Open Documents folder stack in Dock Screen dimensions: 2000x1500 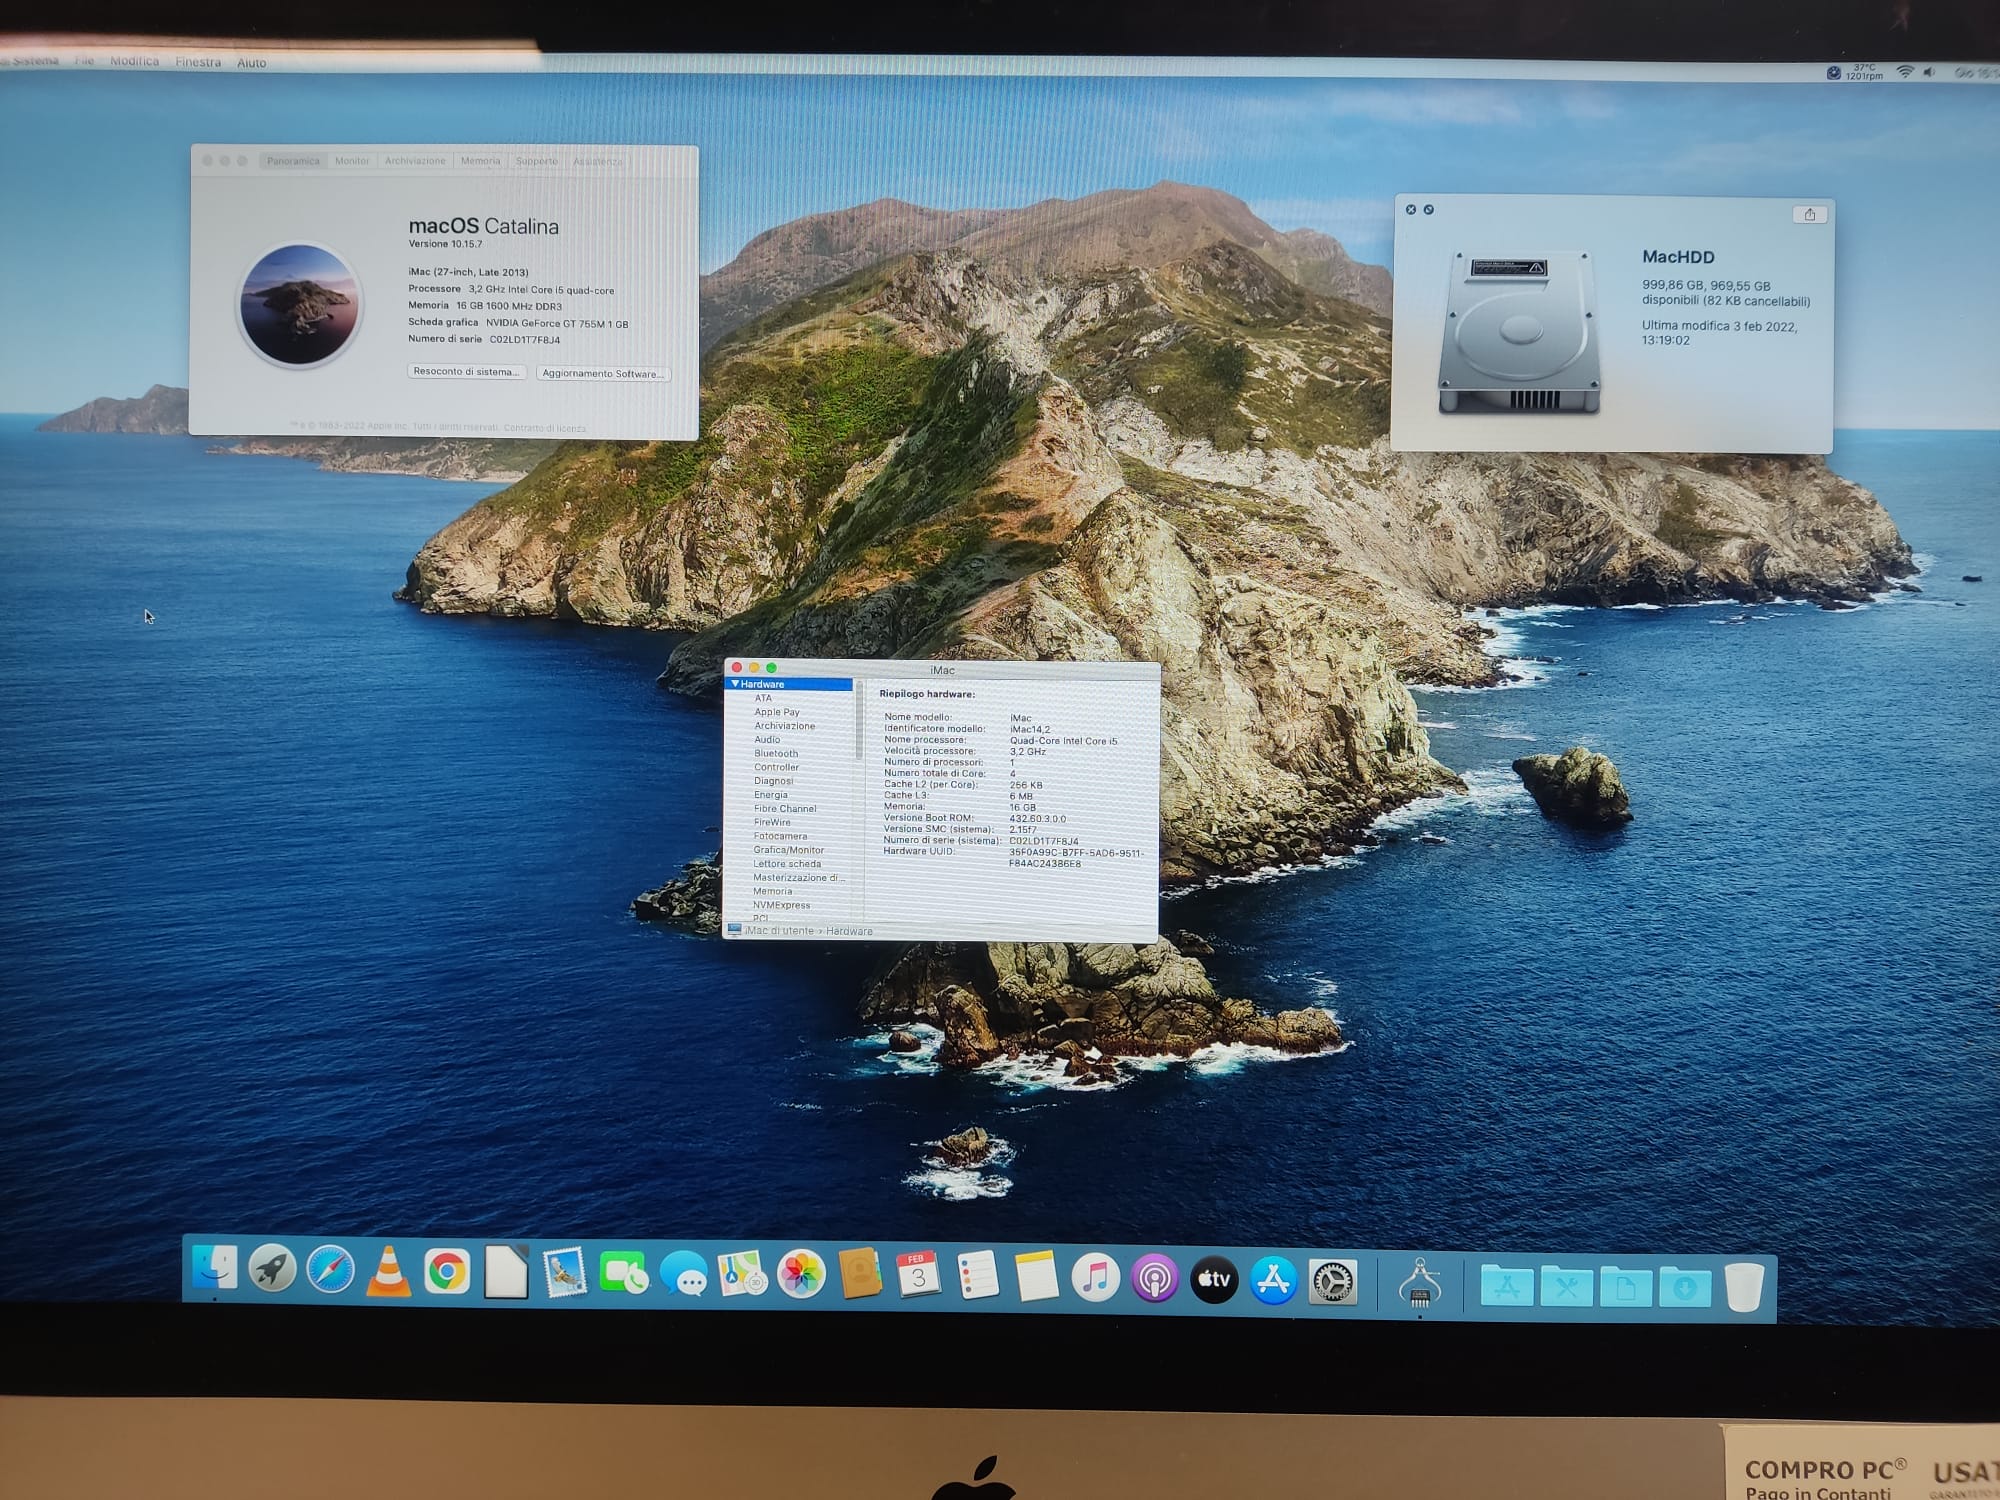1625,1288
